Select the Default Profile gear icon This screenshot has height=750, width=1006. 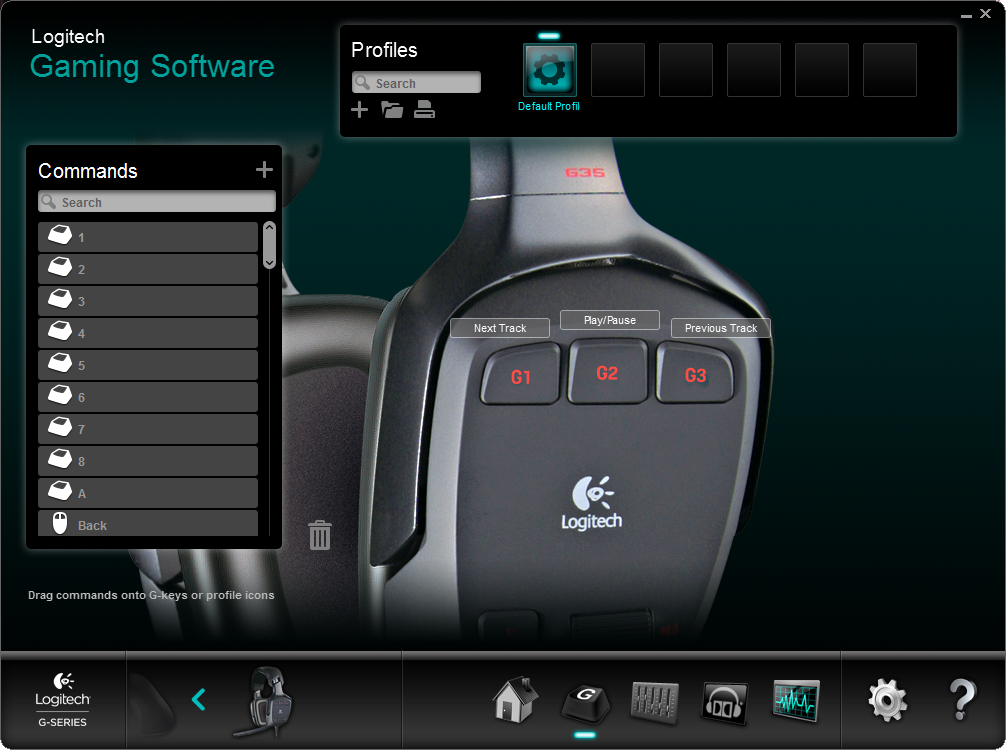[550, 70]
